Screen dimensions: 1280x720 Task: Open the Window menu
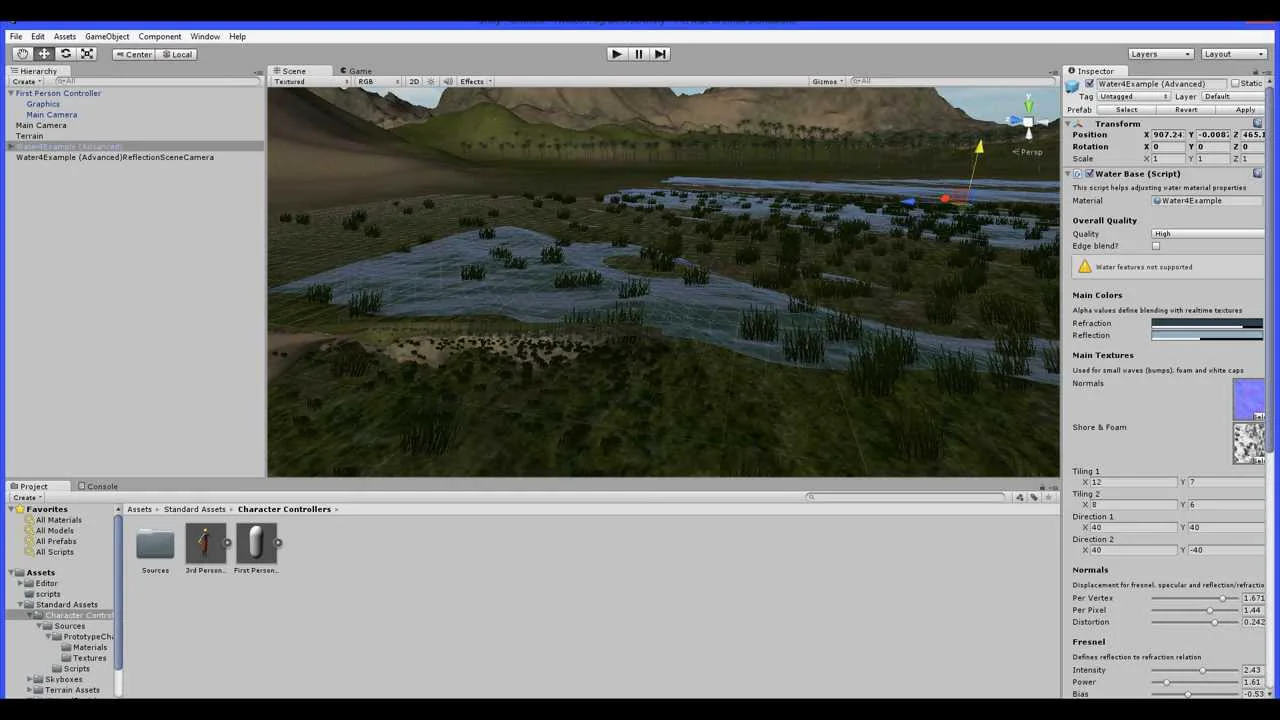click(x=205, y=36)
